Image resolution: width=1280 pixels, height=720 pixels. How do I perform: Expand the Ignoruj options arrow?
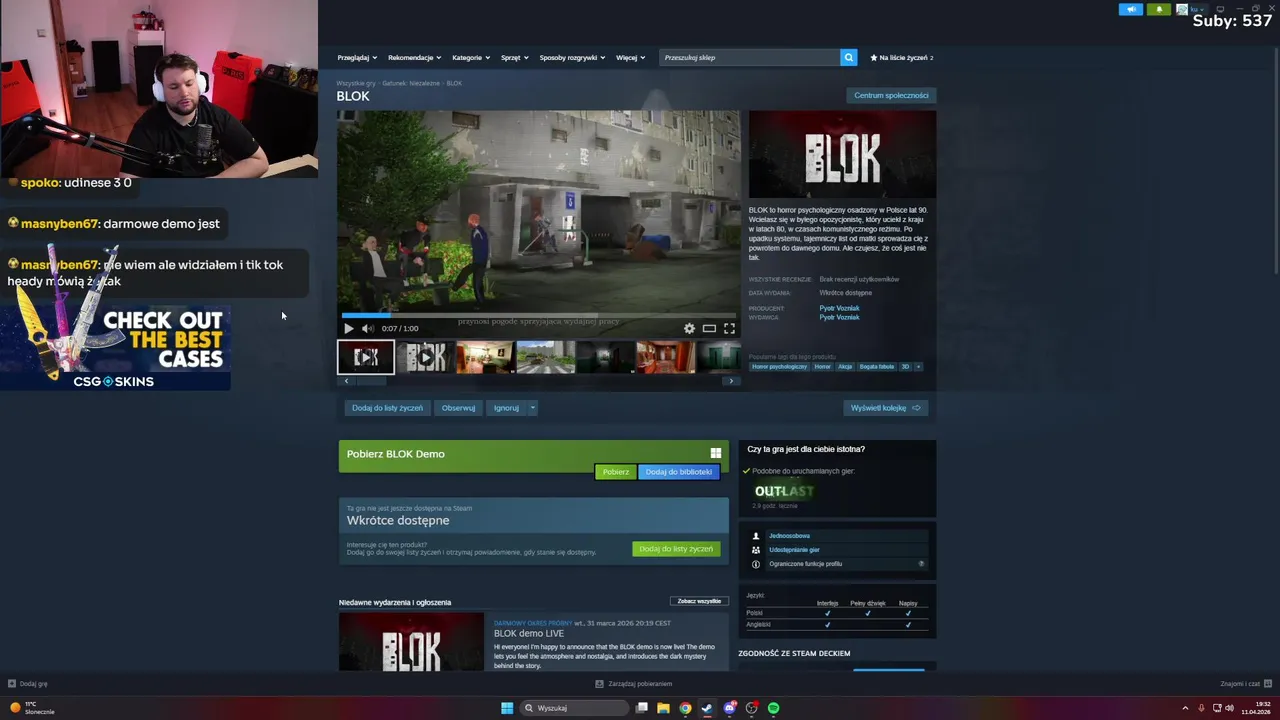(532, 408)
